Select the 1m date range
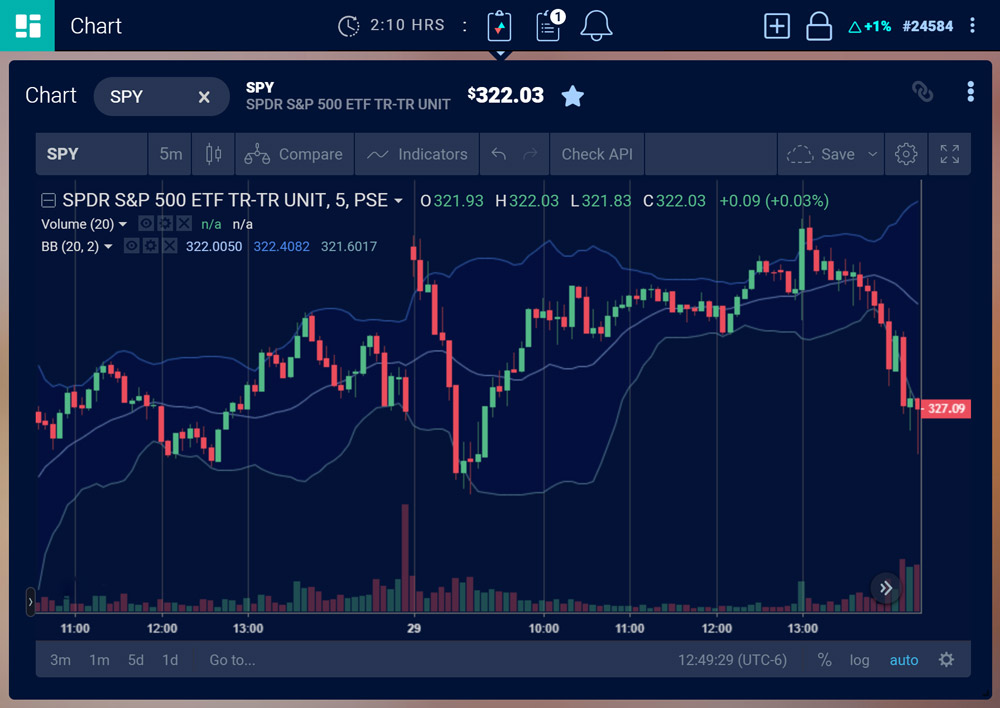This screenshot has height=708, width=1000. 99,660
